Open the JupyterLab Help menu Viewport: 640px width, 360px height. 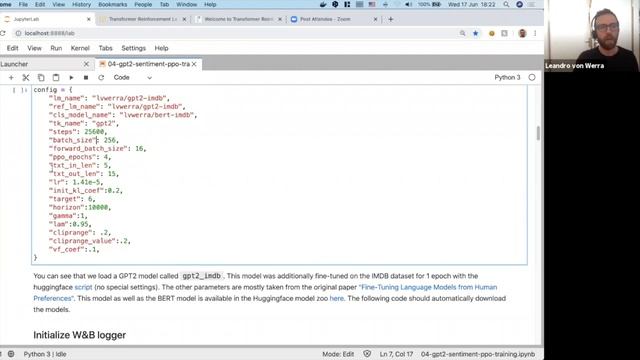coord(161,48)
